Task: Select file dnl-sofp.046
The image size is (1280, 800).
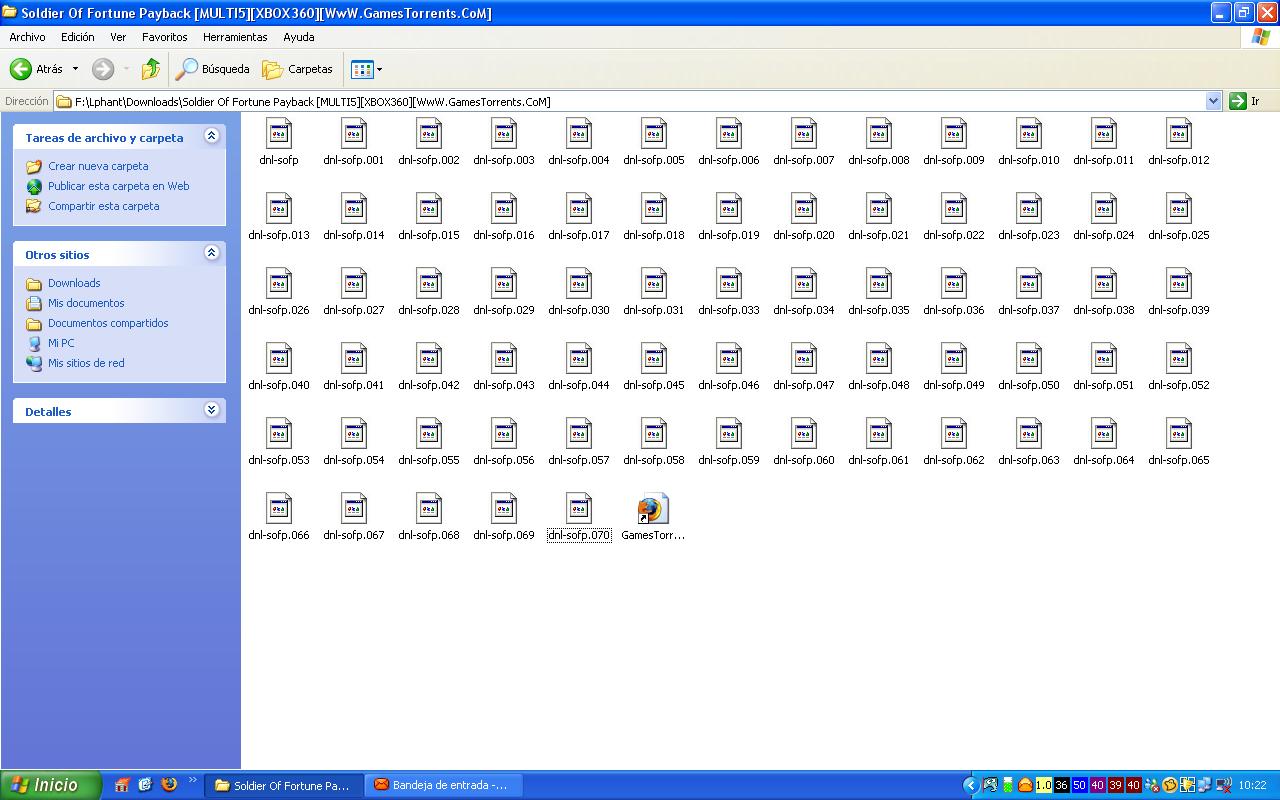Action: (729, 367)
